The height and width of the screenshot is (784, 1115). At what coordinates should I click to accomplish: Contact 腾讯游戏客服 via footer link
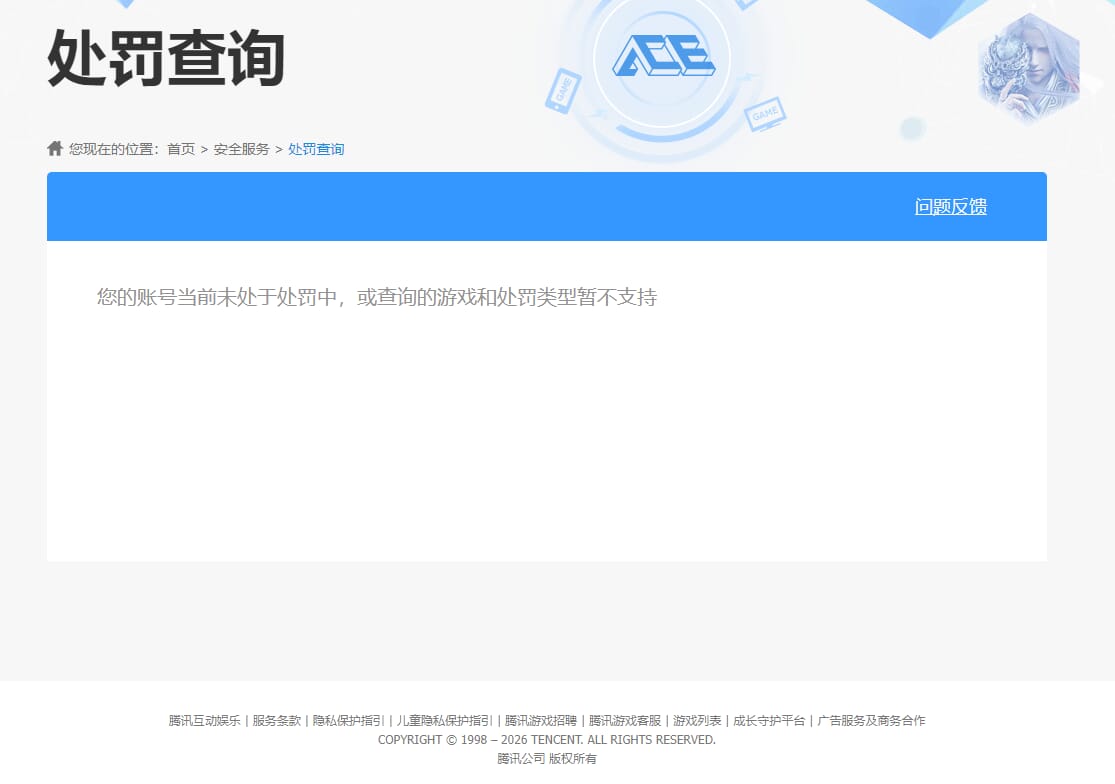(626, 720)
